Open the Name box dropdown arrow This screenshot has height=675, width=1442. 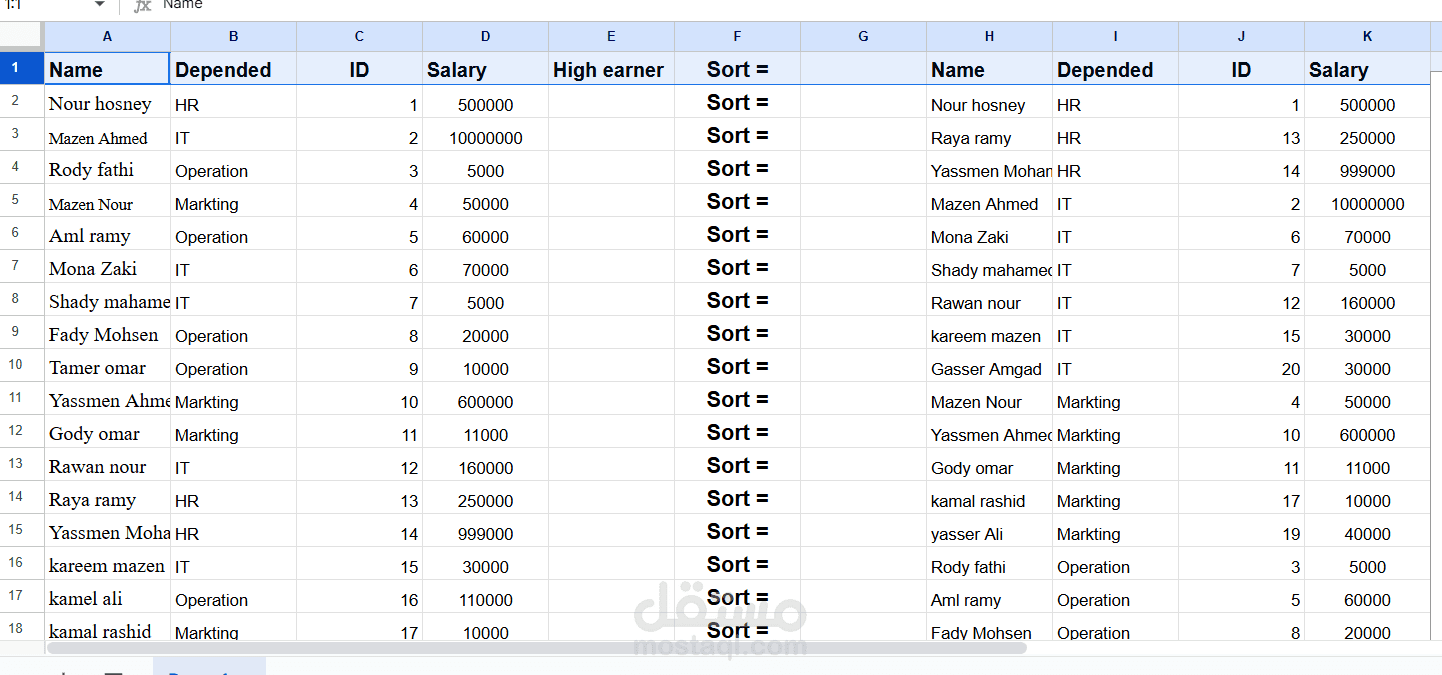(x=99, y=5)
